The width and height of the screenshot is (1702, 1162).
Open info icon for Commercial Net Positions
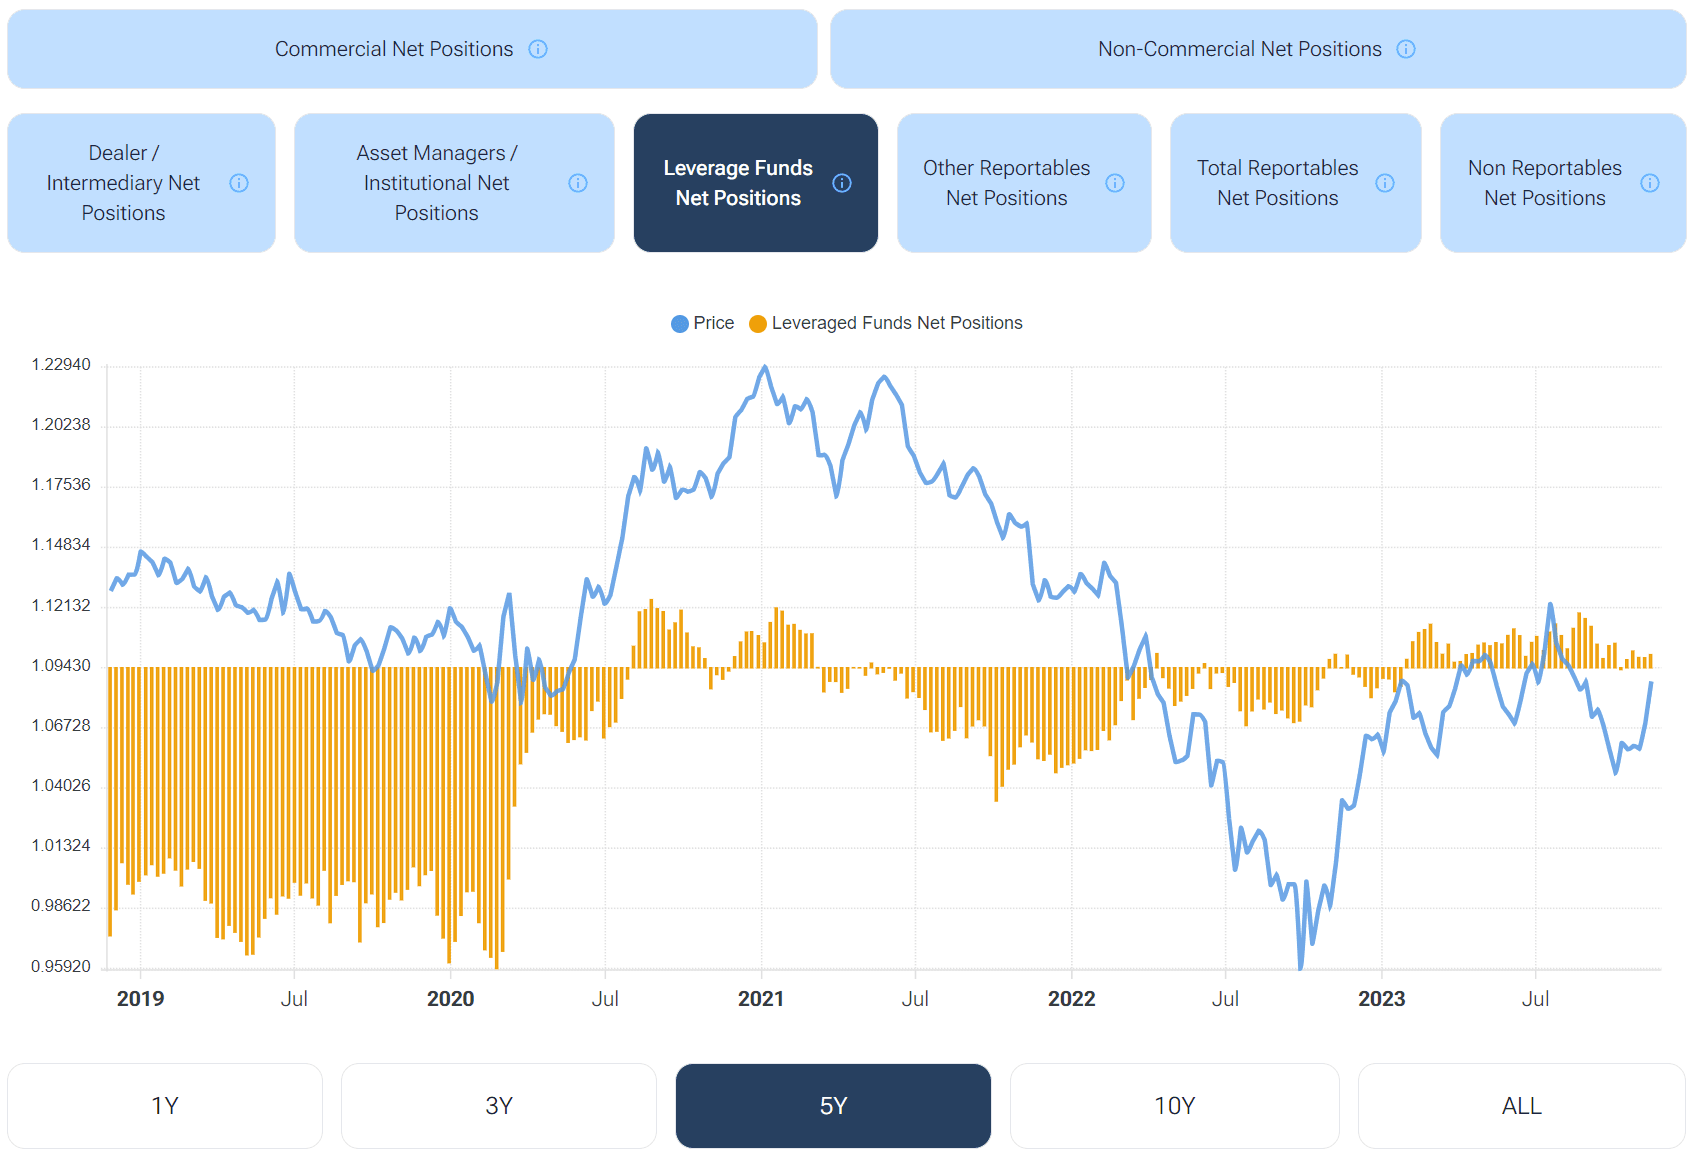(538, 49)
